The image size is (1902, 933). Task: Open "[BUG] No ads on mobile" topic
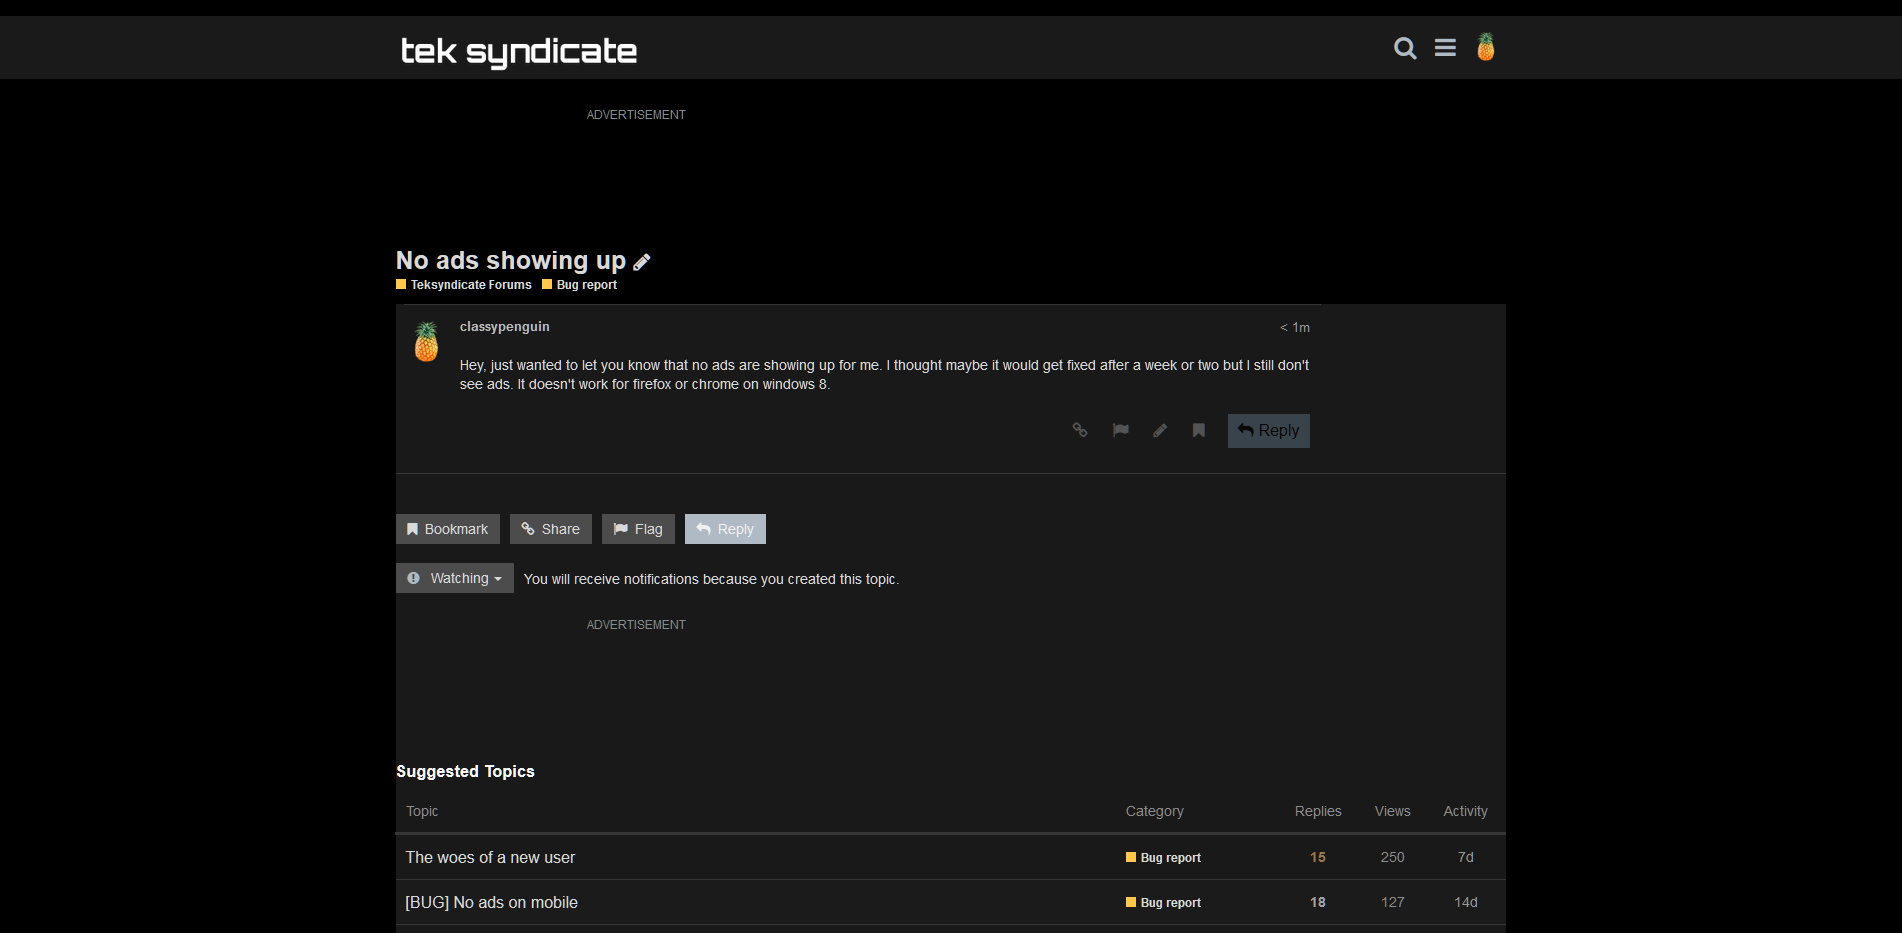[x=491, y=902]
